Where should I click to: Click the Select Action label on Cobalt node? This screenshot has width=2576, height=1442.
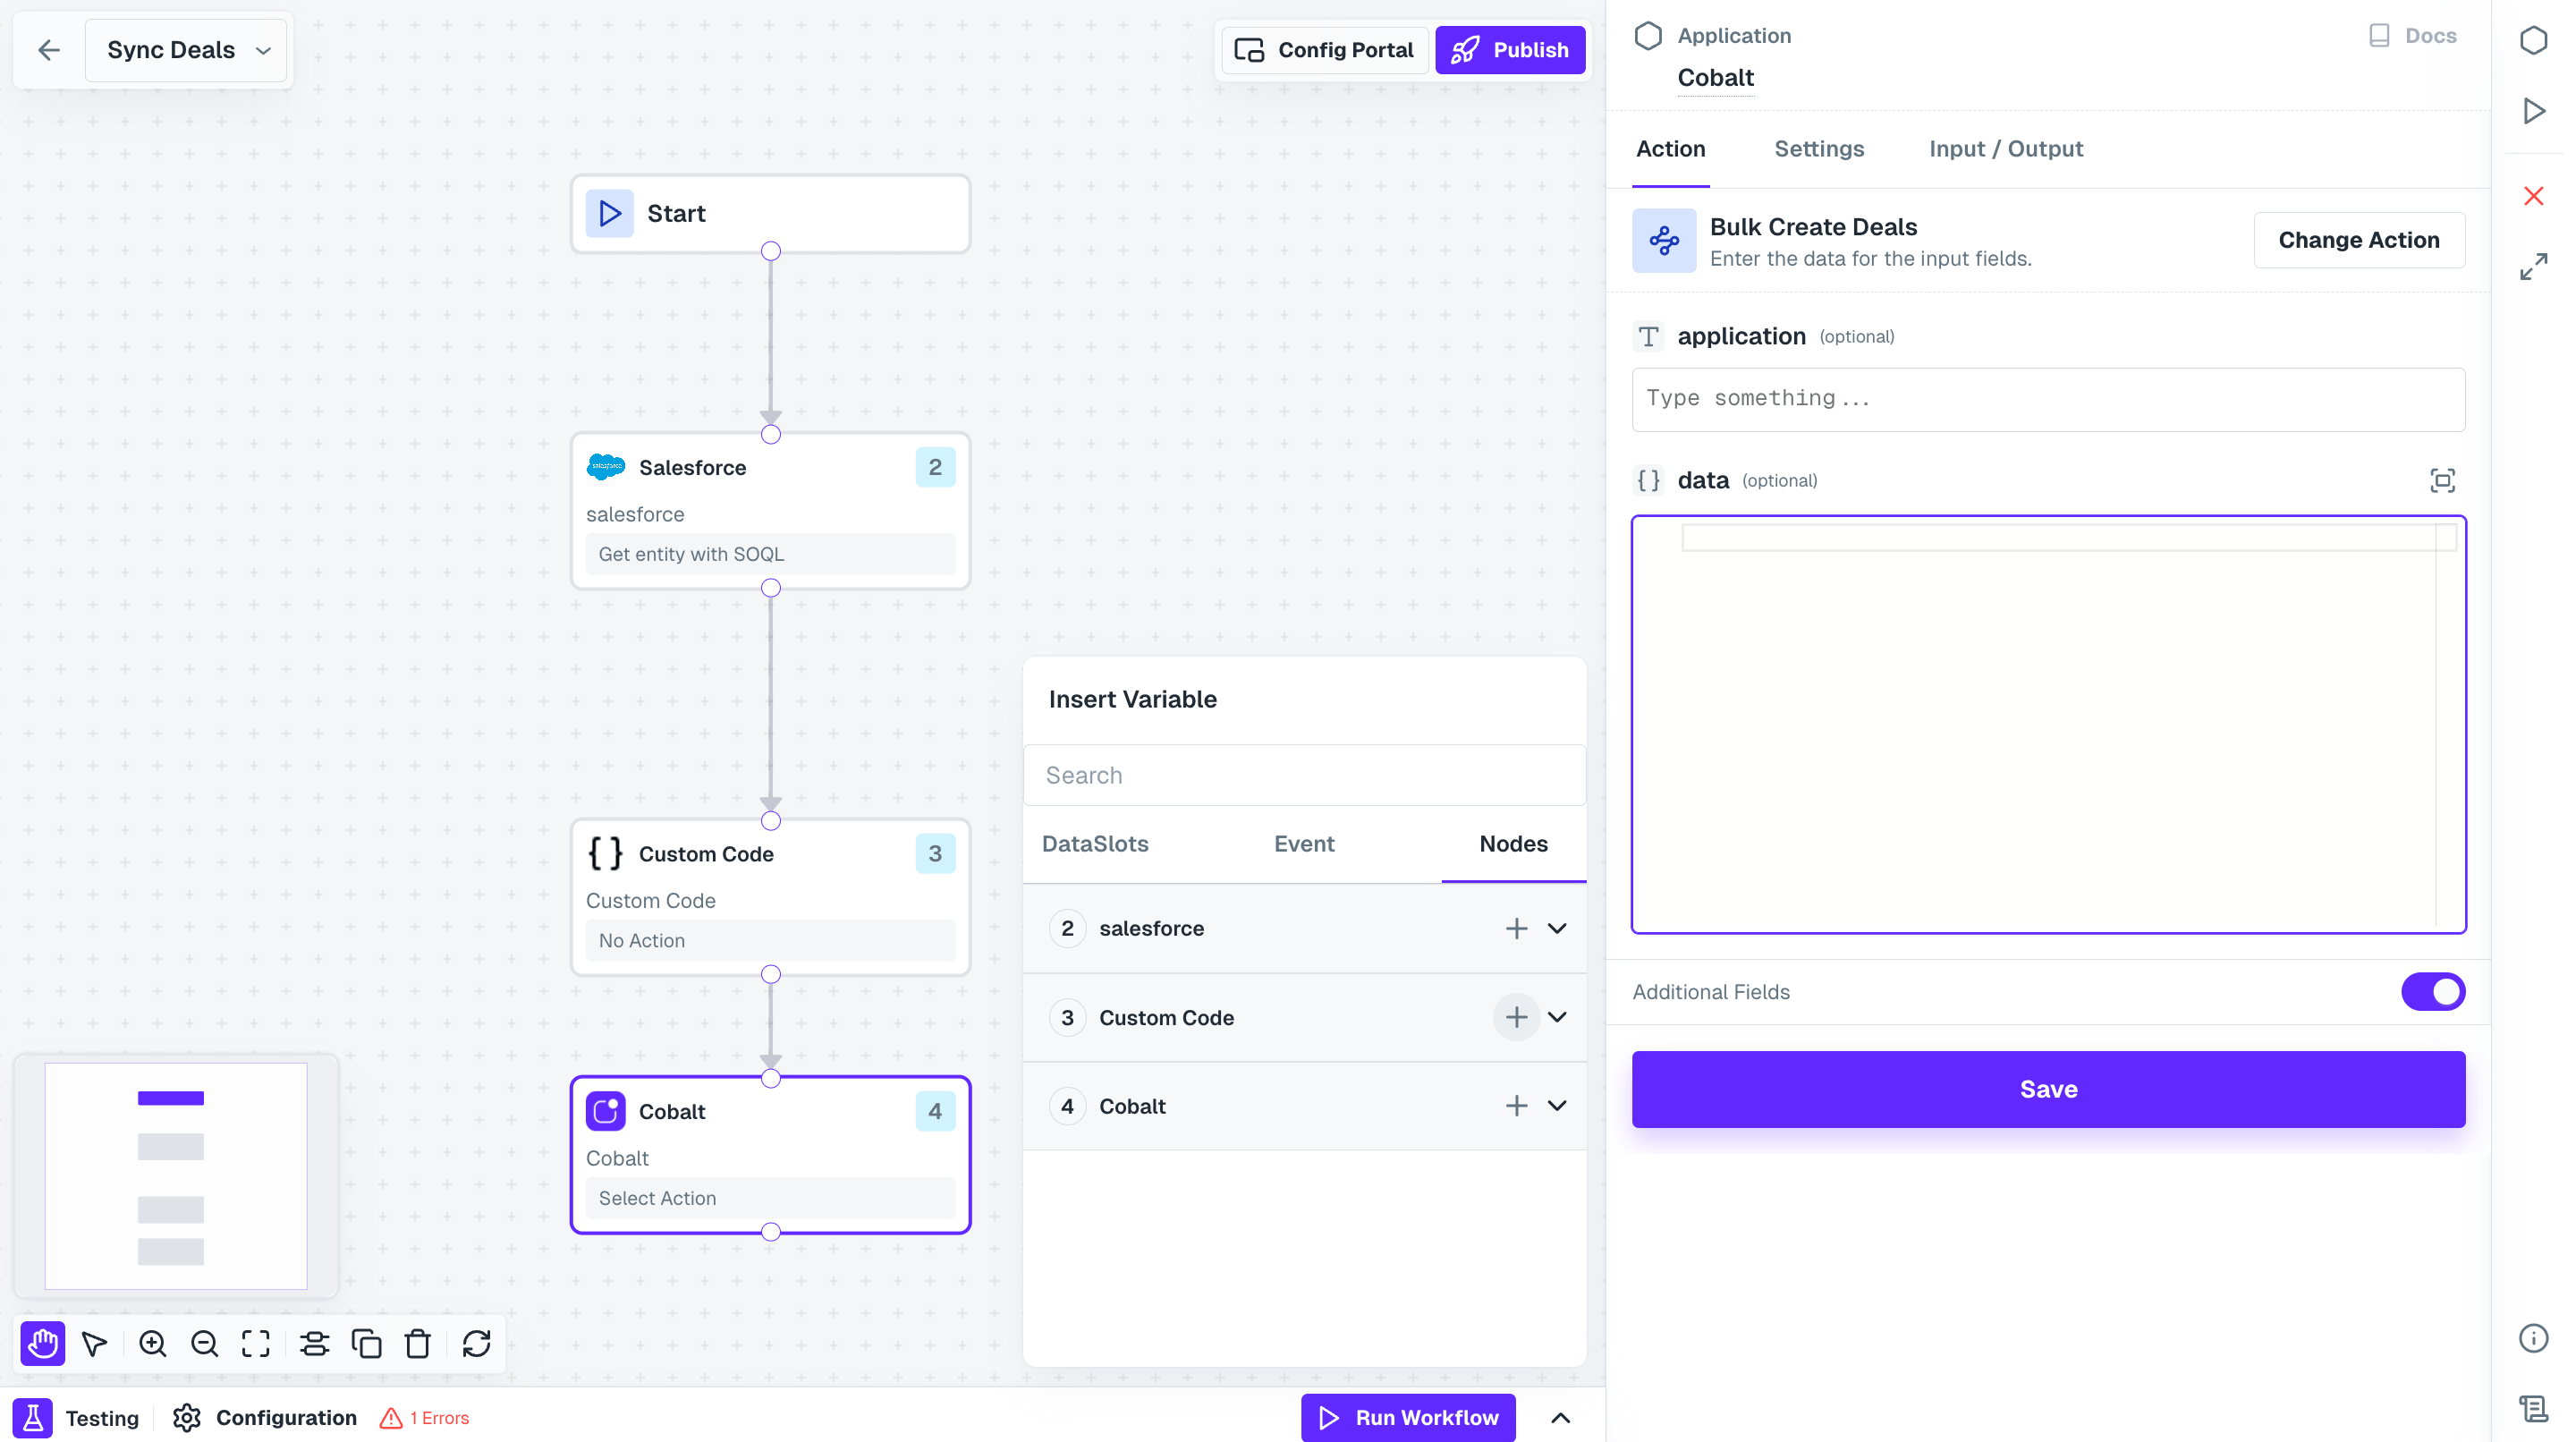[x=657, y=1198]
